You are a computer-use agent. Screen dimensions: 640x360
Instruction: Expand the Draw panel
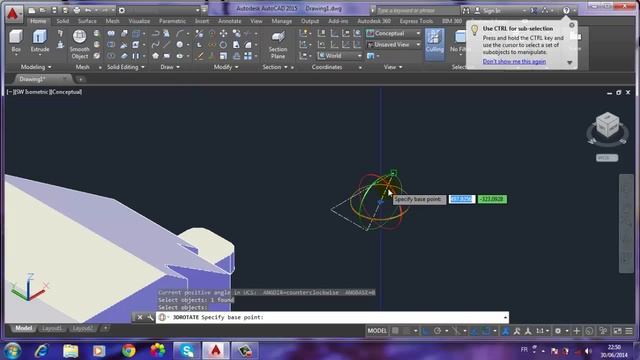coord(170,67)
